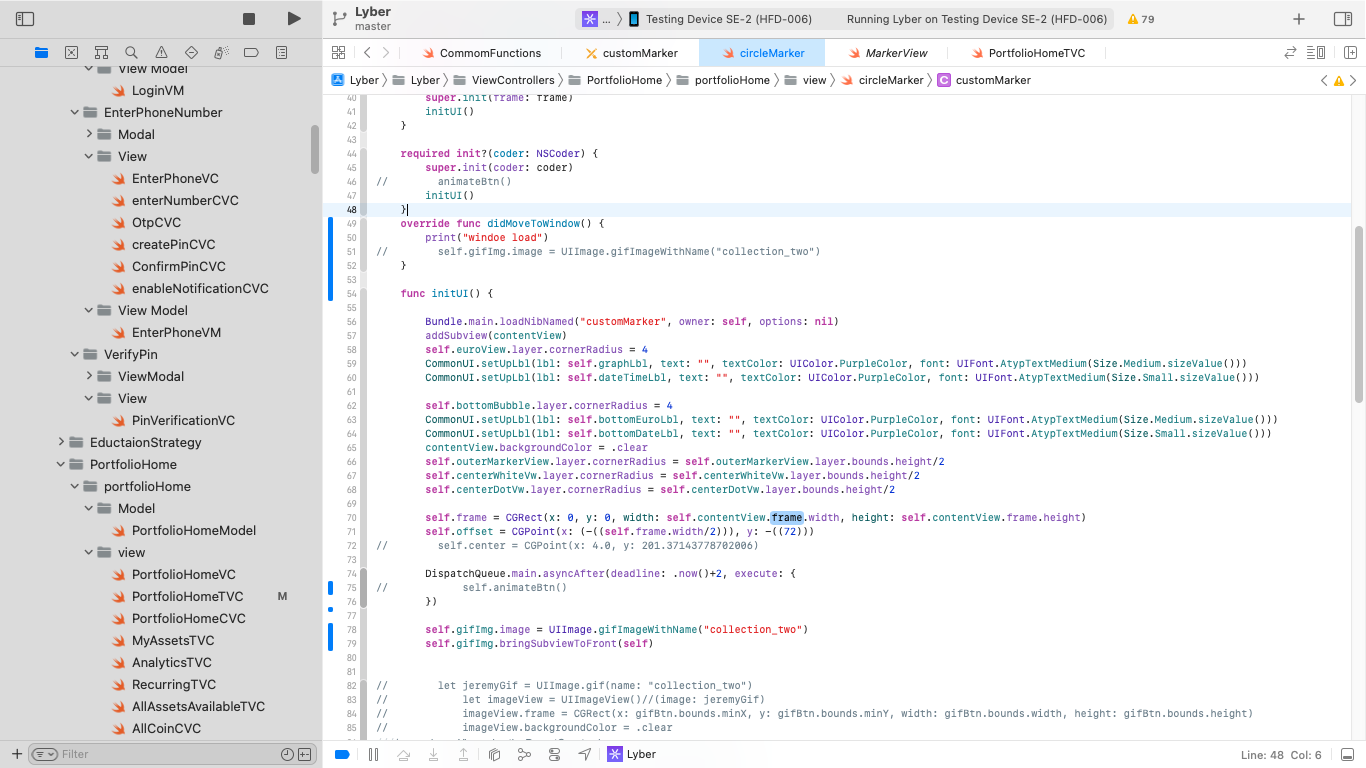
Task: Open the debug navigator
Action: (x=221, y=52)
